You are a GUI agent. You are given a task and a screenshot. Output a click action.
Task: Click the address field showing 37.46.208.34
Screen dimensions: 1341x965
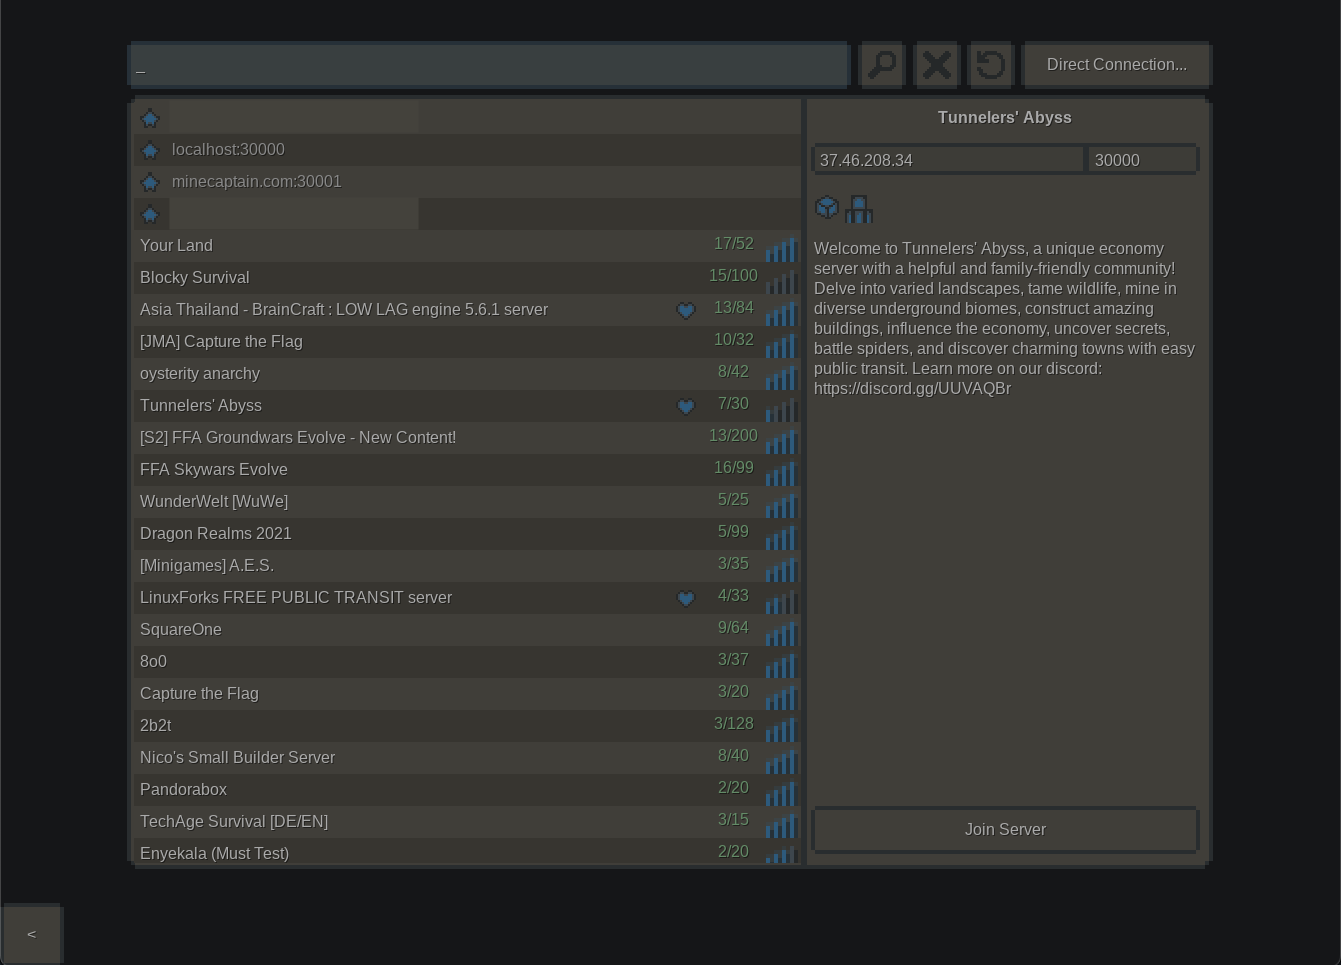point(948,160)
